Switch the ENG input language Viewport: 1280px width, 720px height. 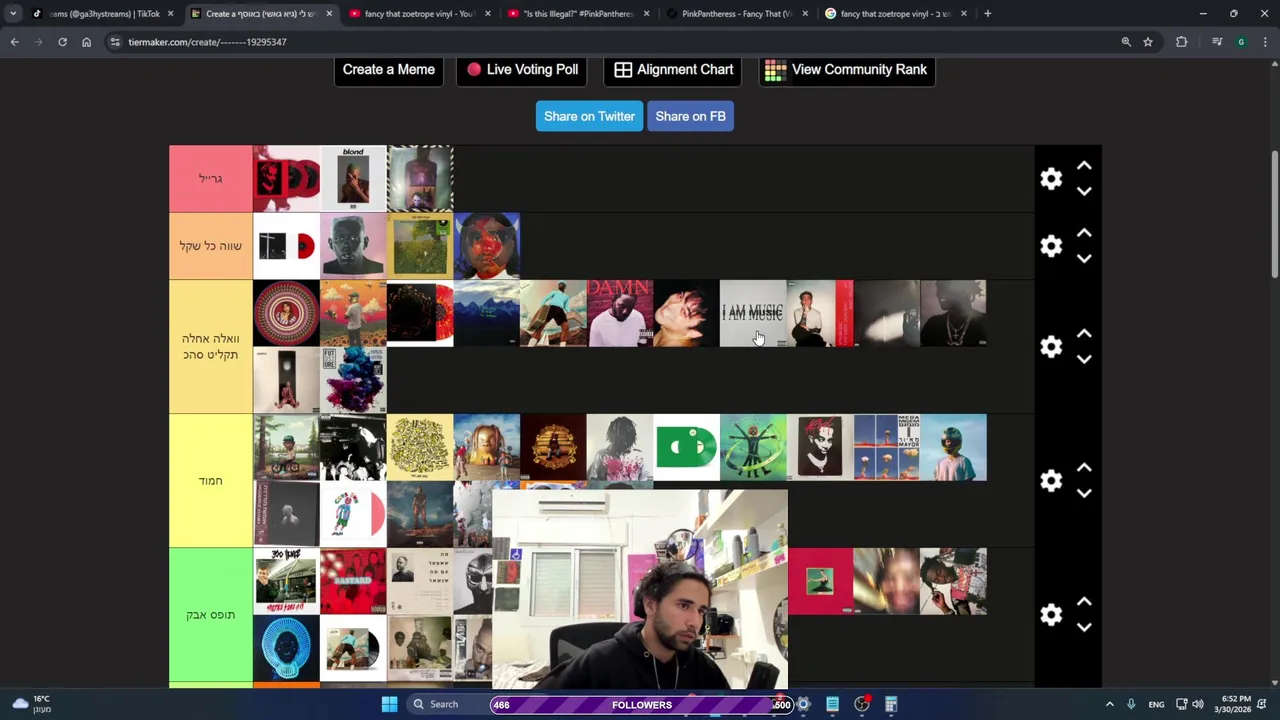[1156, 704]
